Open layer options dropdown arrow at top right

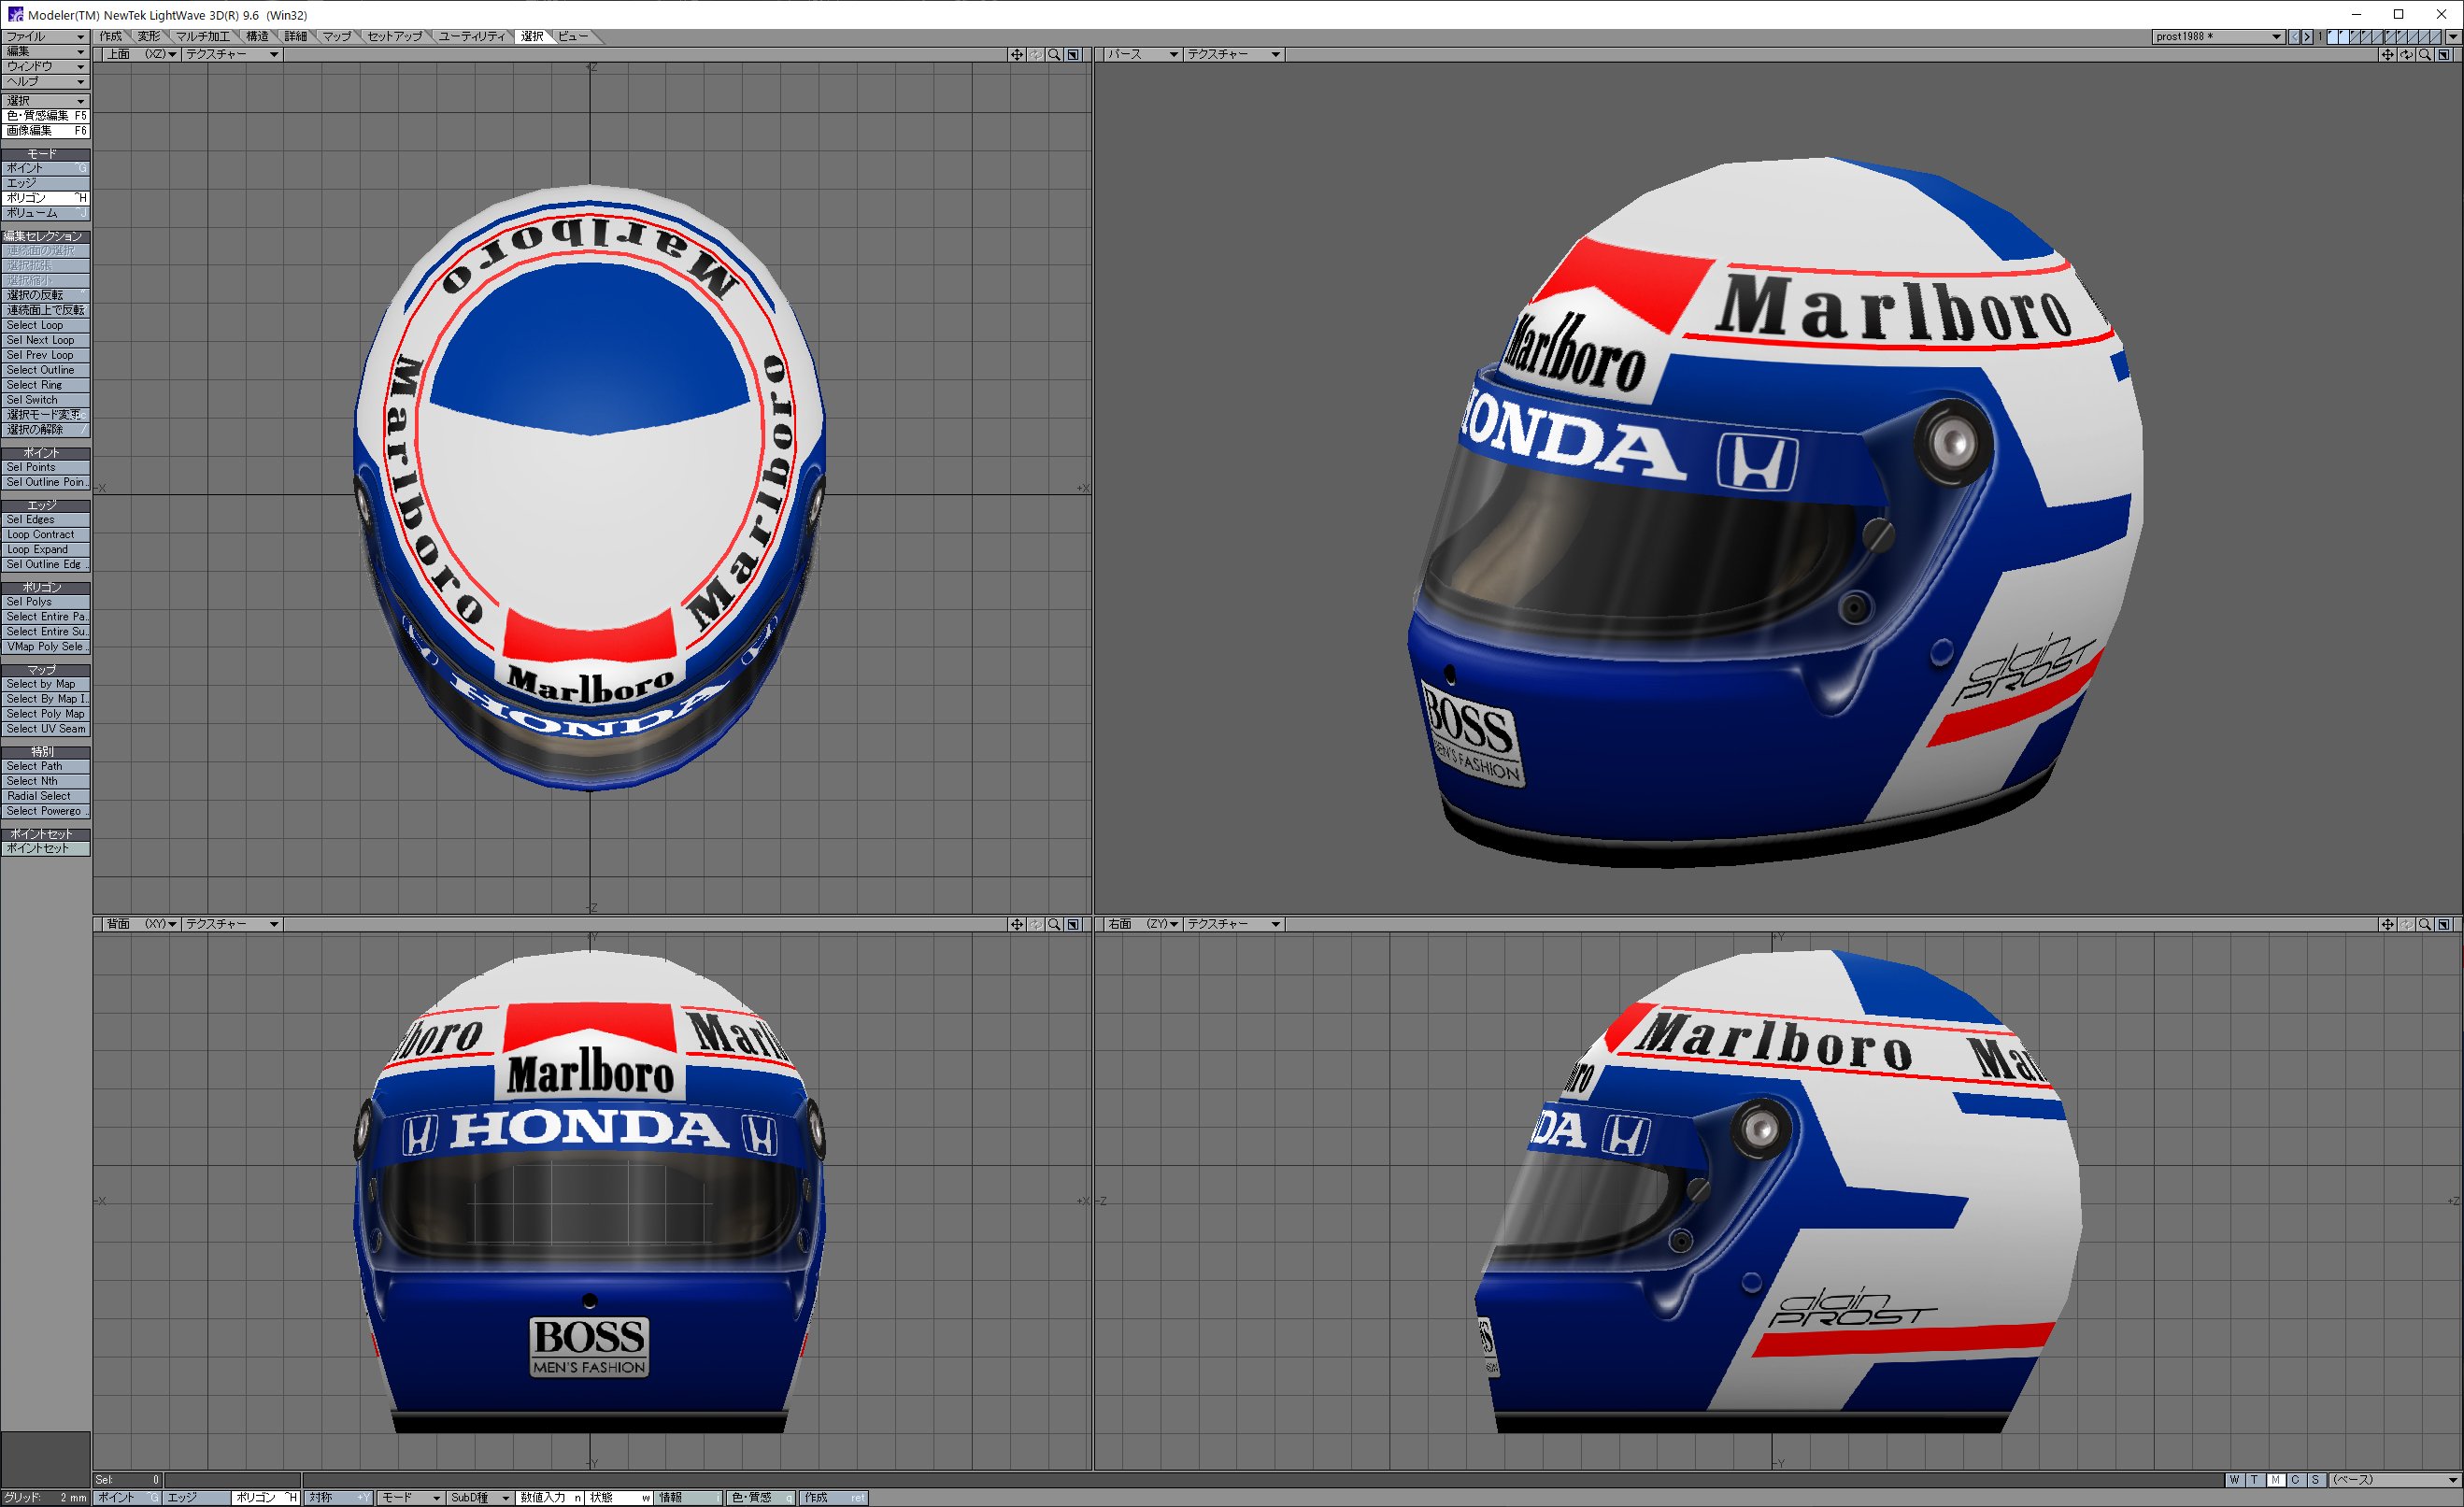[x=2452, y=37]
